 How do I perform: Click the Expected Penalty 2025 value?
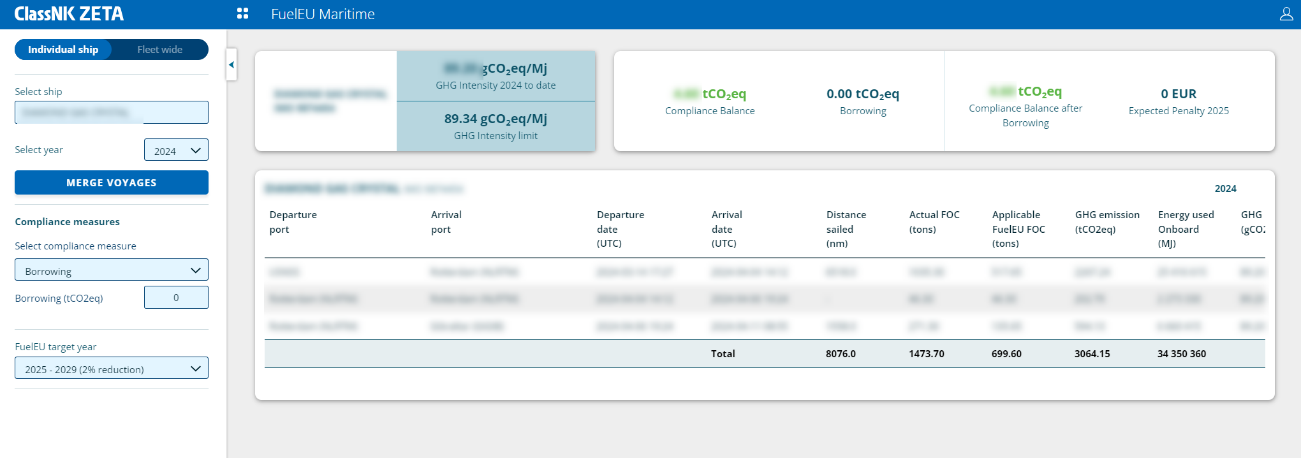[1179, 94]
